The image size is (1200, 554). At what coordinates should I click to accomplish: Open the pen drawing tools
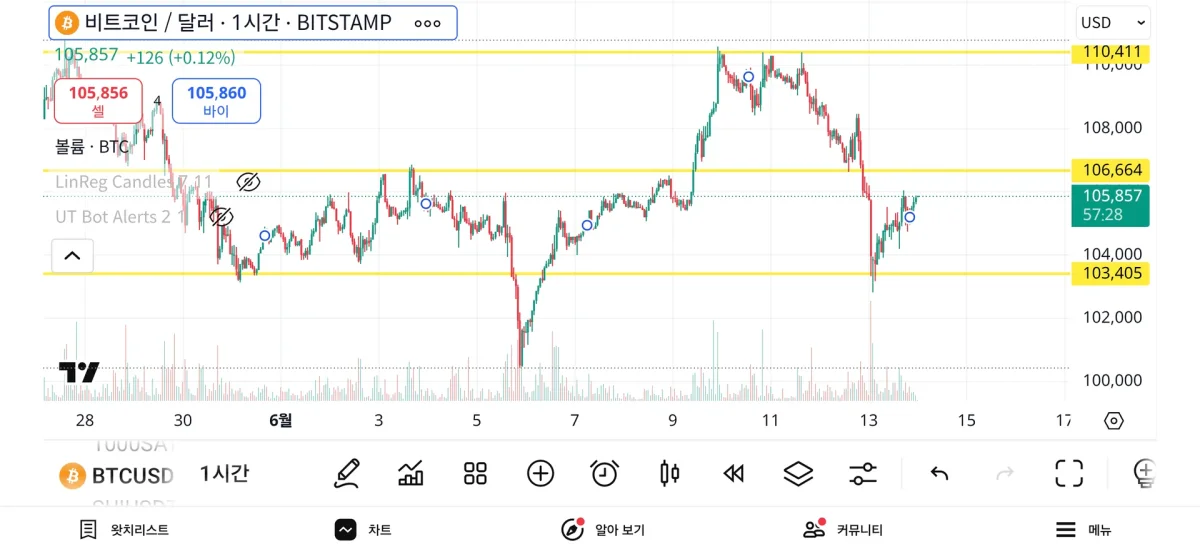pos(347,473)
